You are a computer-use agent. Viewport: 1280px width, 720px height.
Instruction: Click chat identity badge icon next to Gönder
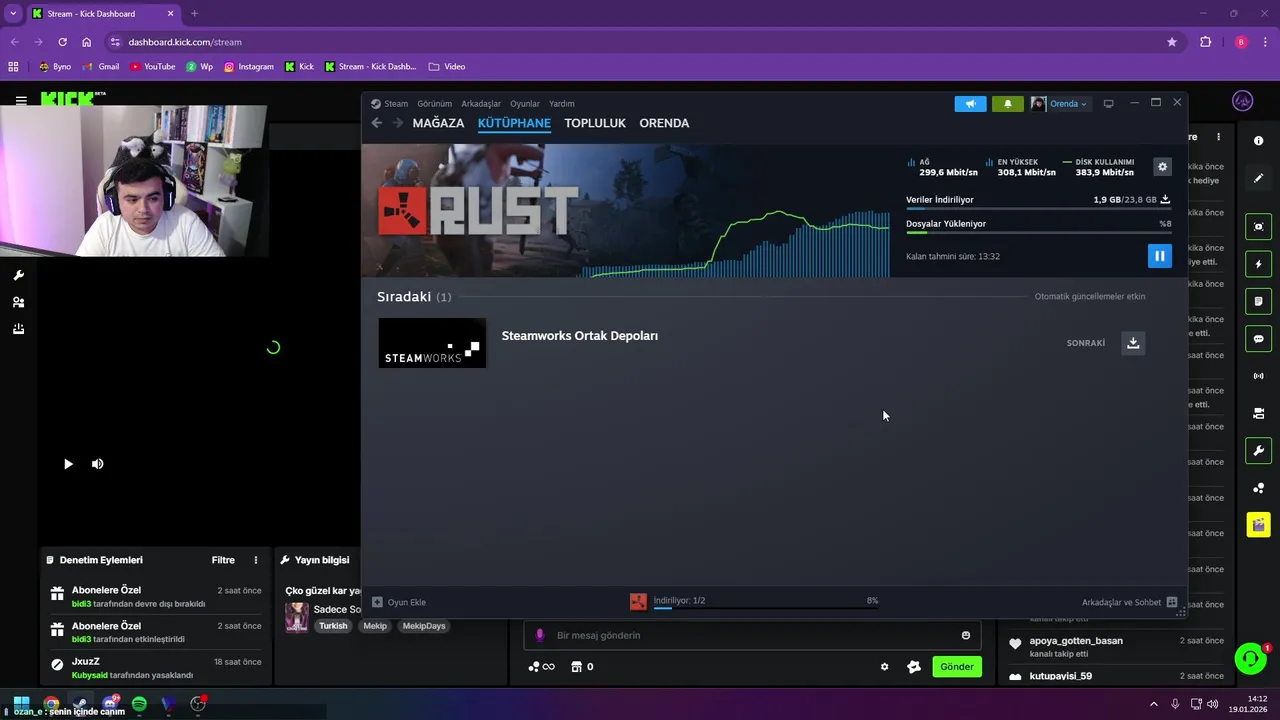[913, 667]
